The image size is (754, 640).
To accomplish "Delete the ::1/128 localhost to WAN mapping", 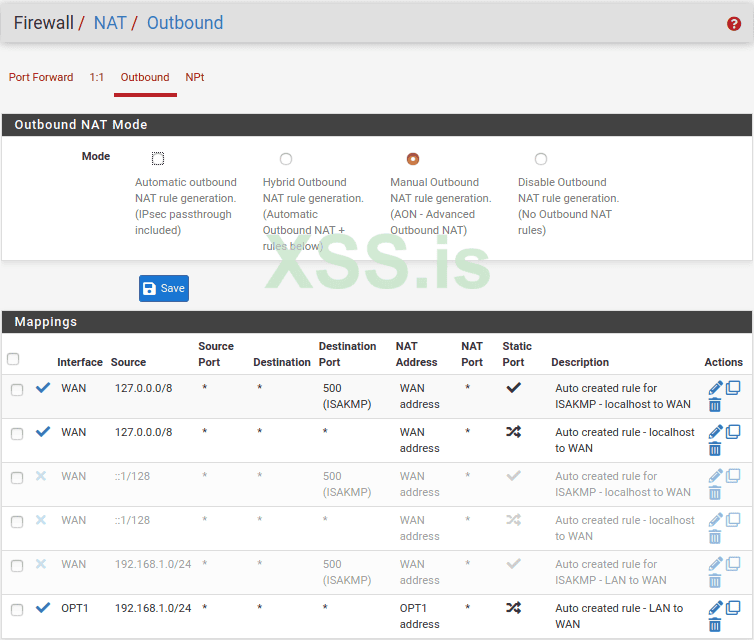I will [715, 537].
